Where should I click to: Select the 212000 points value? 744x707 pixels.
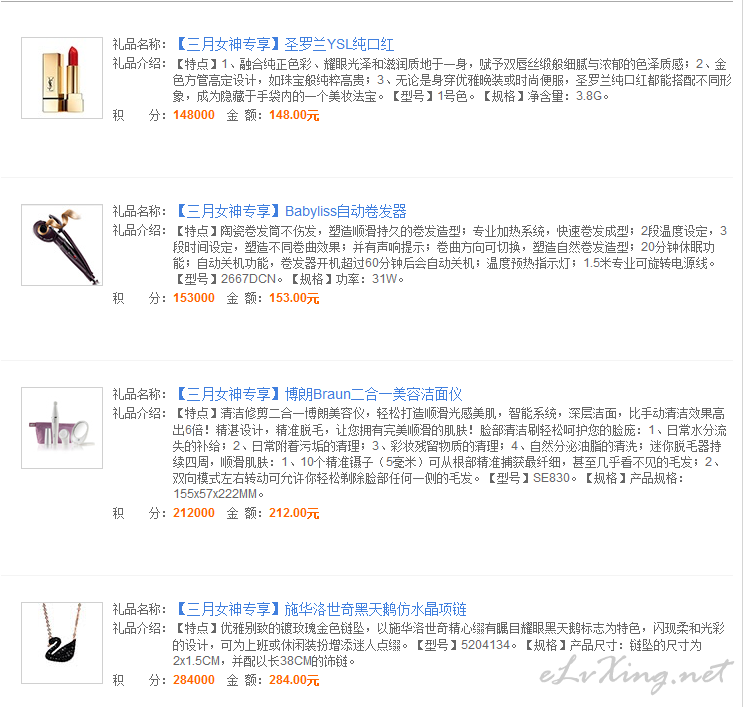point(194,513)
